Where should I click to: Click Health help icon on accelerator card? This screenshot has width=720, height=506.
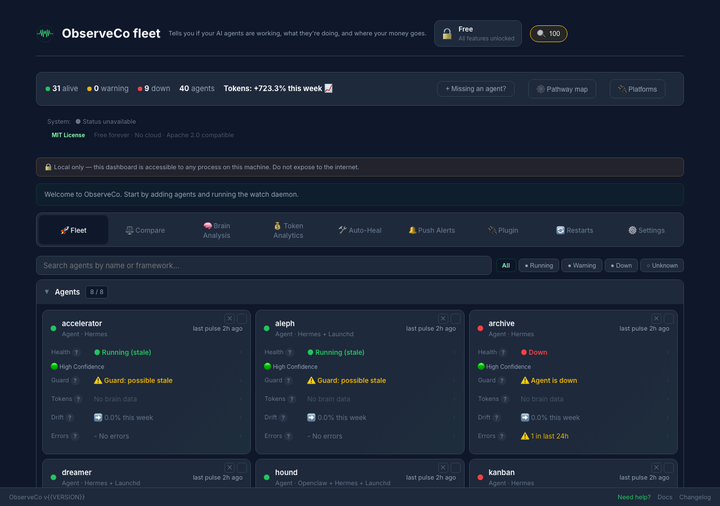pyautogui.click(x=77, y=352)
